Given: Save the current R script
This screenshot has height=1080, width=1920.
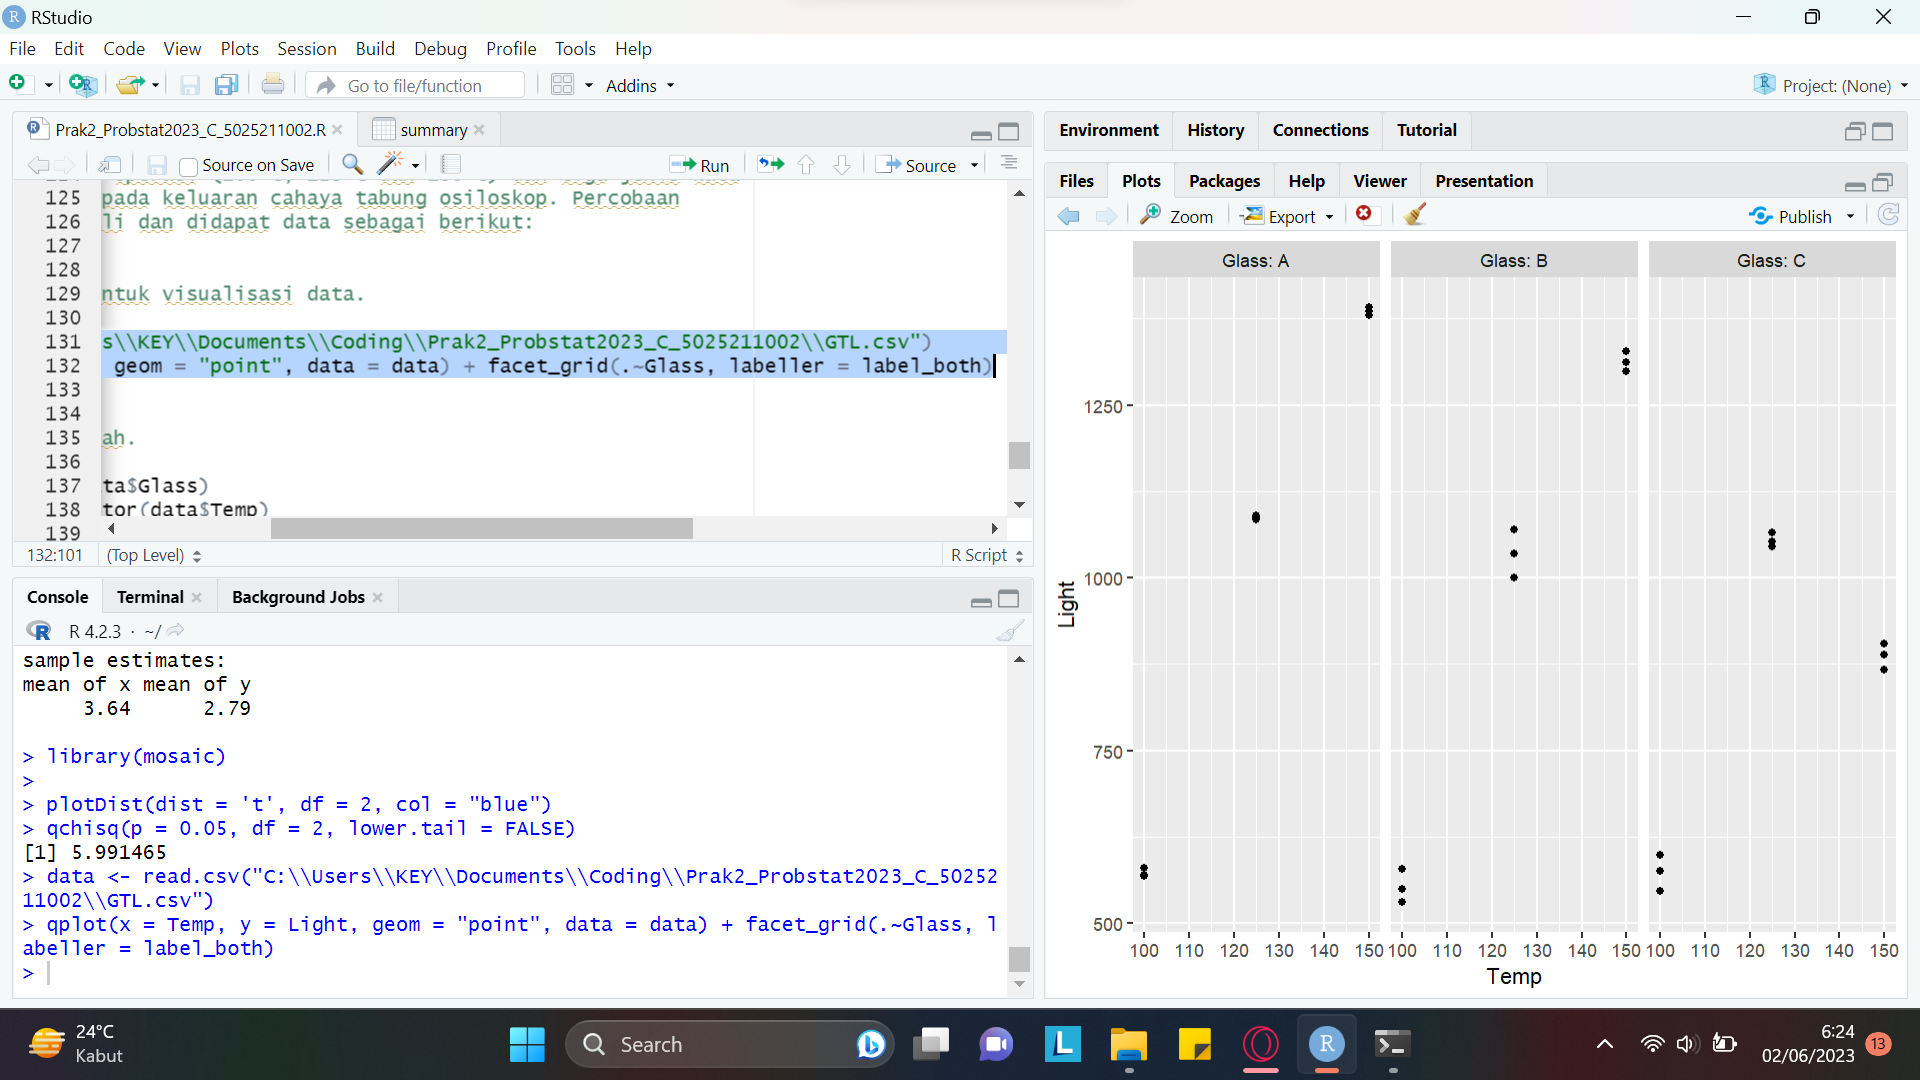Looking at the screenshot, I should tap(156, 164).
